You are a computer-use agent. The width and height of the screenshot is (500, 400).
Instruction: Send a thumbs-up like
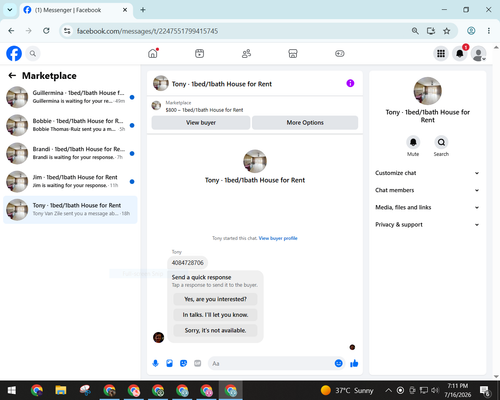coord(354,363)
